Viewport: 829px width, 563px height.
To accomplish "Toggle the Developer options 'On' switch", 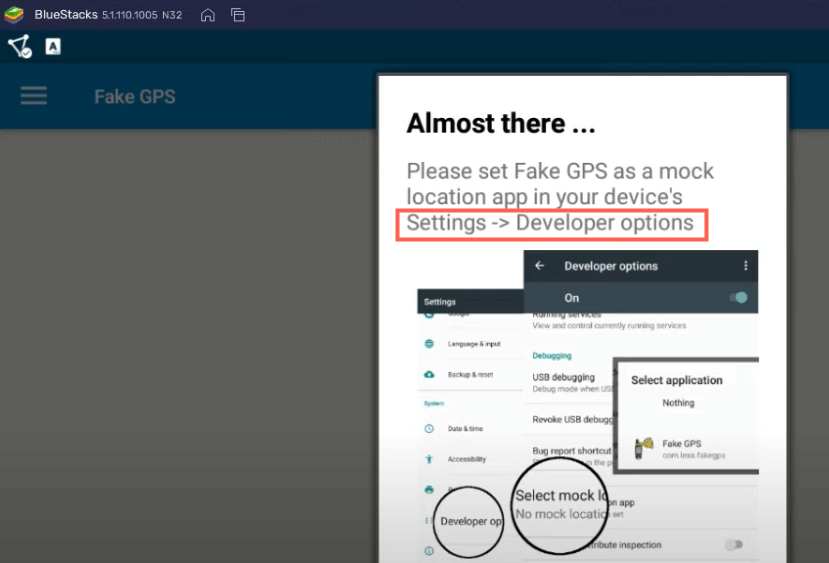I will 738,297.
